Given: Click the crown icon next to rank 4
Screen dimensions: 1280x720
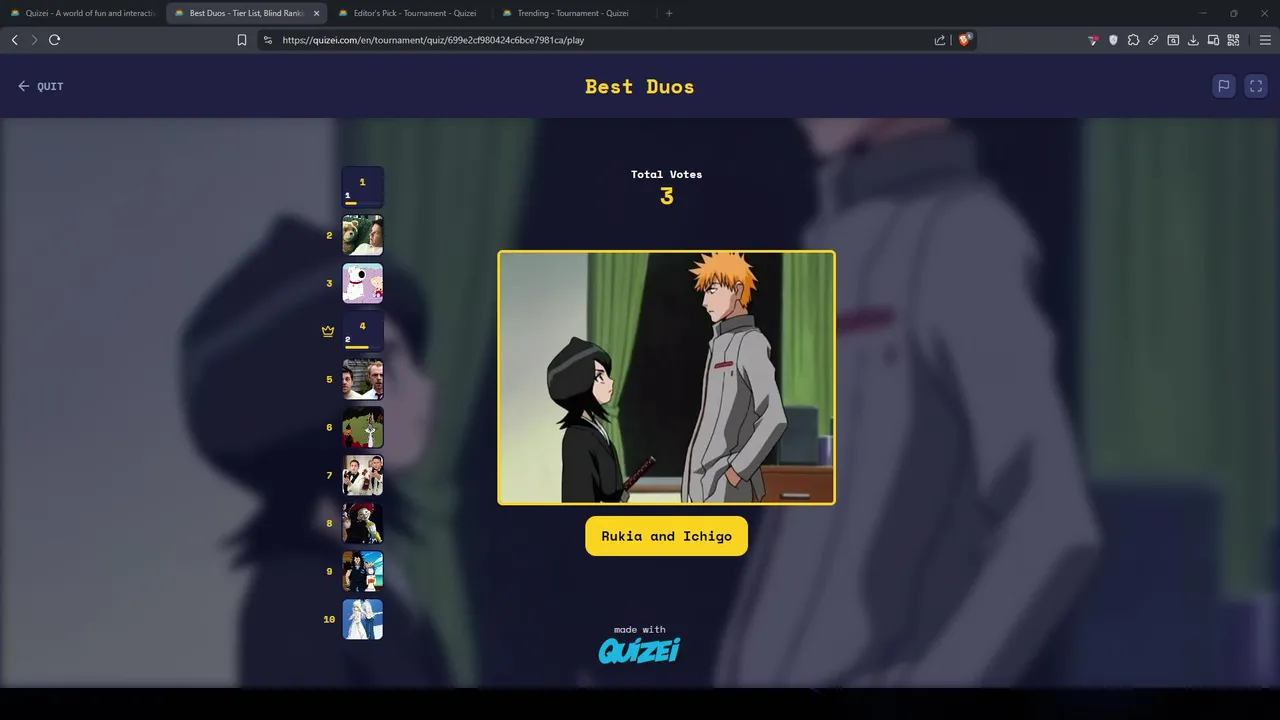Looking at the screenshot, I should [328, 331].
